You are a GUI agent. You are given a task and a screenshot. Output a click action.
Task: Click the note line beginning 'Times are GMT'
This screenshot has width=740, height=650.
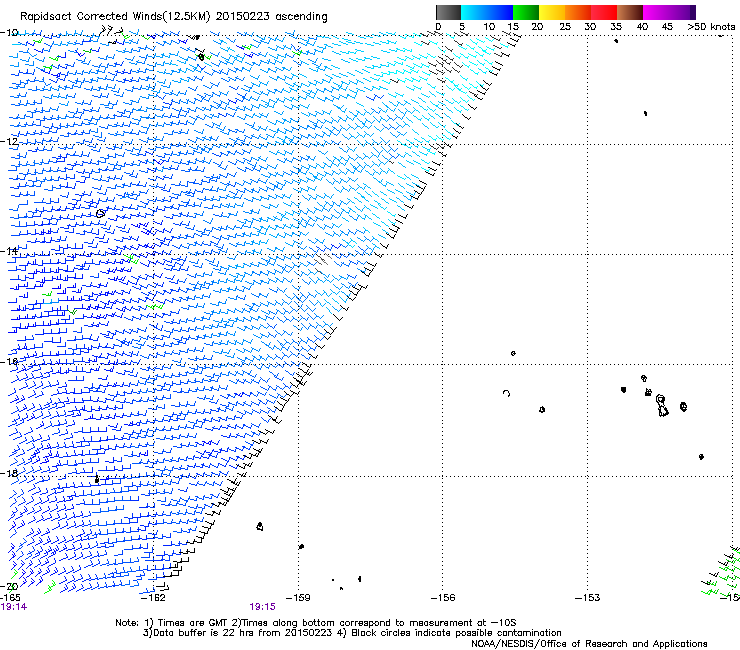pos(316,623)
